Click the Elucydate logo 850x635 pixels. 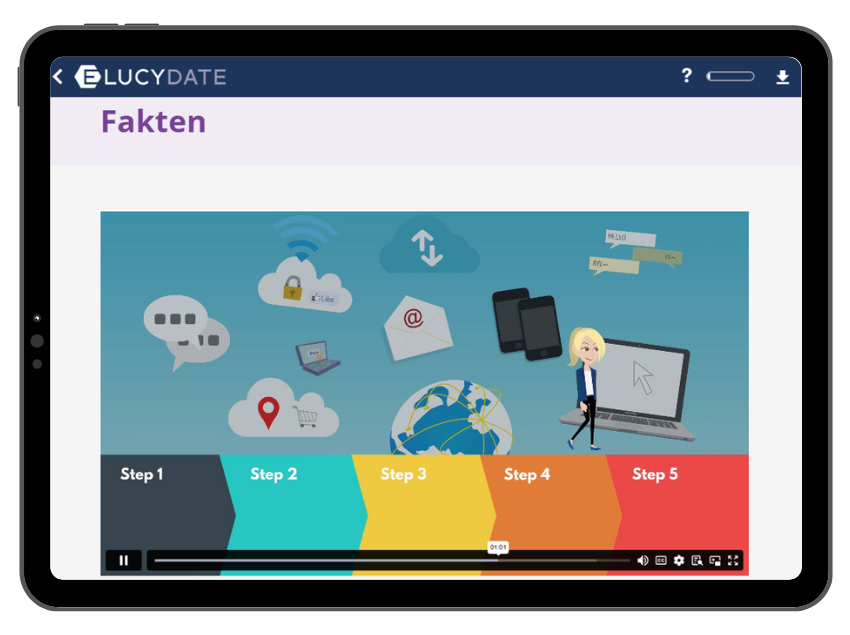(x=151, y=77)
